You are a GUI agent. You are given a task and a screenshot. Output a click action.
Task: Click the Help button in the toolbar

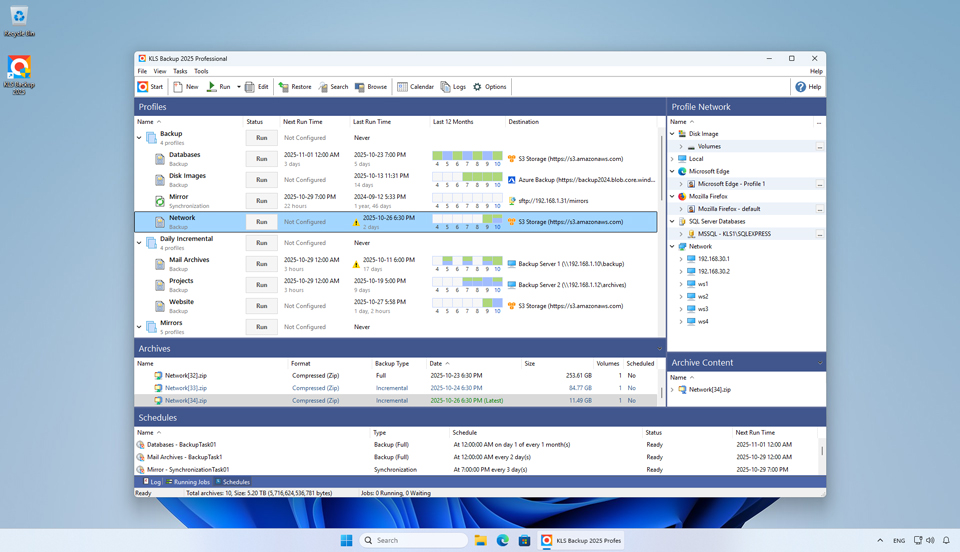(x=808, y=87)
